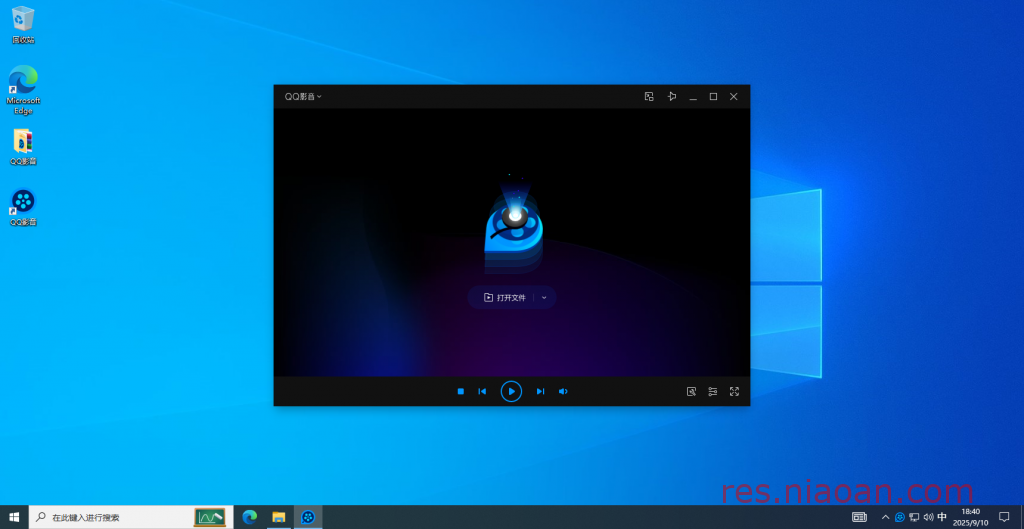Open the player toolbox icon

coord(691,391)
